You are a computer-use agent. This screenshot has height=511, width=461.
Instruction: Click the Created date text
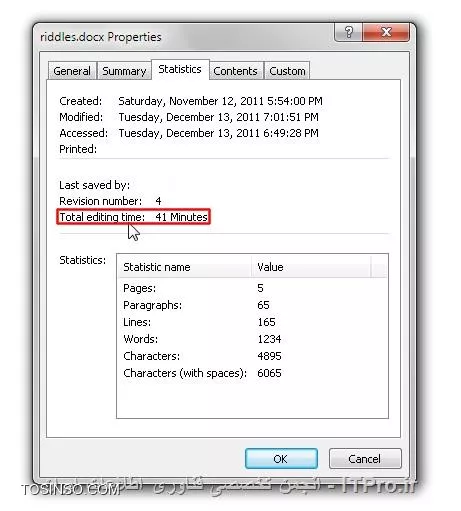coord(220,101)
